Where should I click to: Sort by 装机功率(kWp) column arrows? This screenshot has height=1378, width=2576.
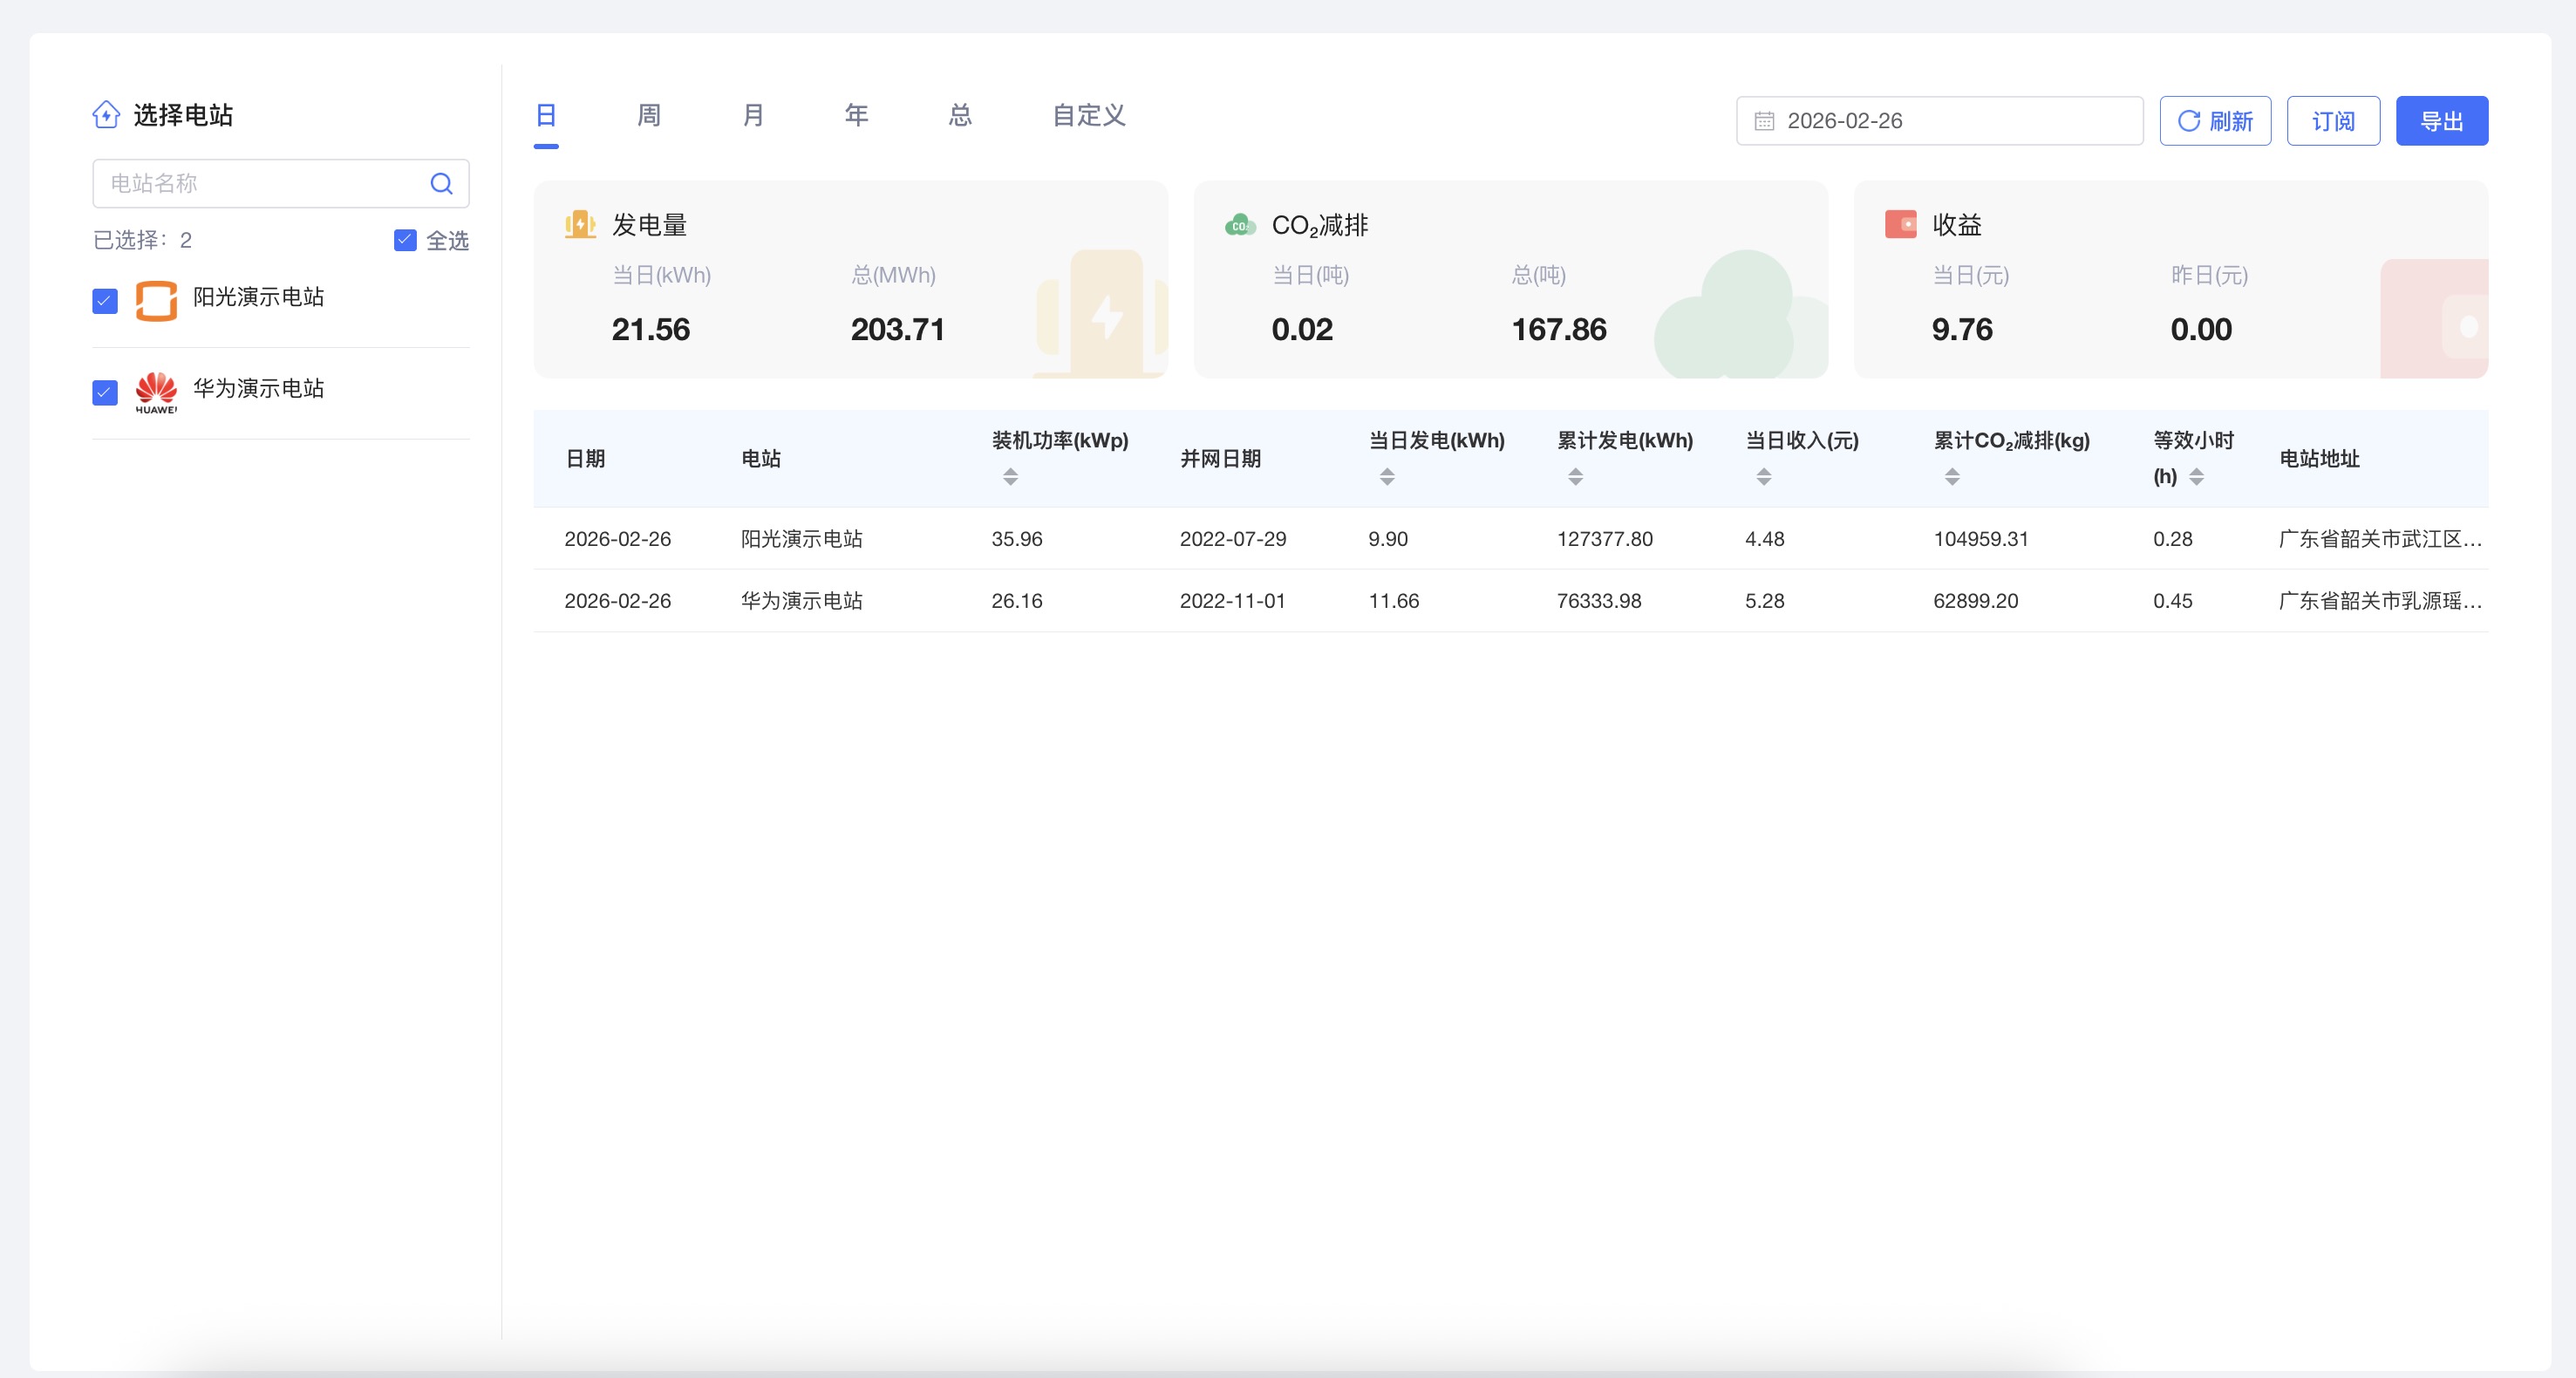(x=1010, y=477)
